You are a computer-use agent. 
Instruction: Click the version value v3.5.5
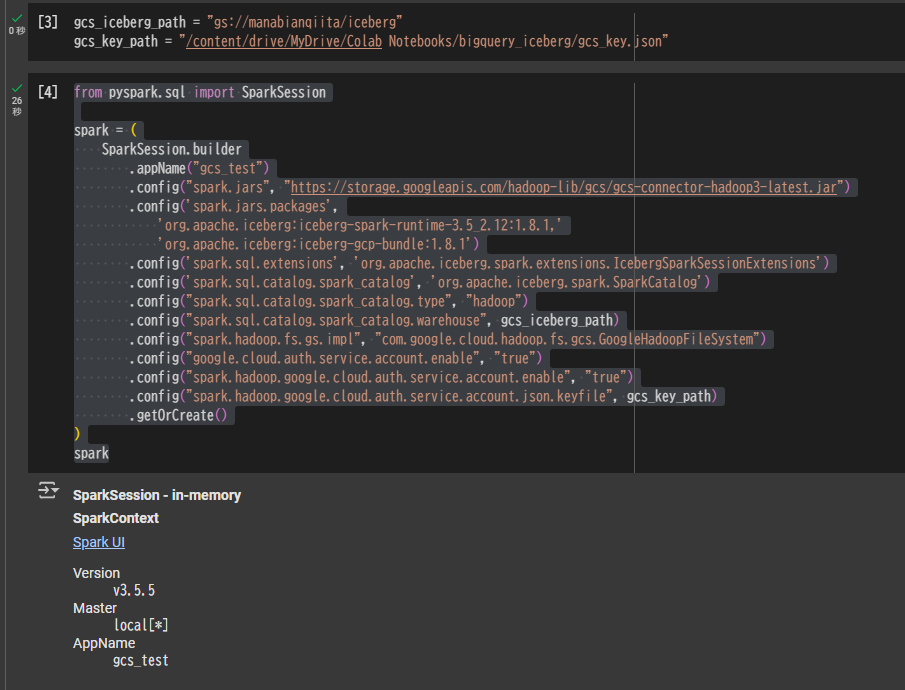pyautogui.click(x=134, y=590)
